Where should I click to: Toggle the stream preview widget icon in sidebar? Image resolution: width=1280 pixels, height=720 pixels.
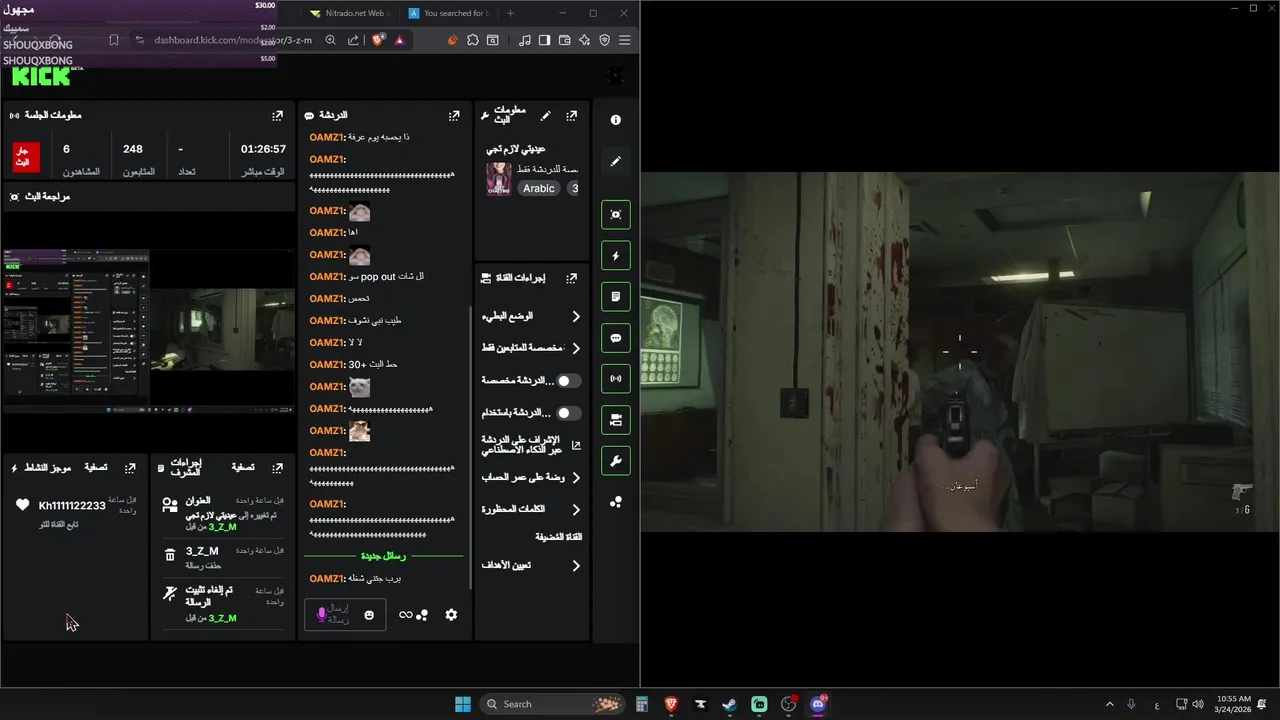[616, 214]
